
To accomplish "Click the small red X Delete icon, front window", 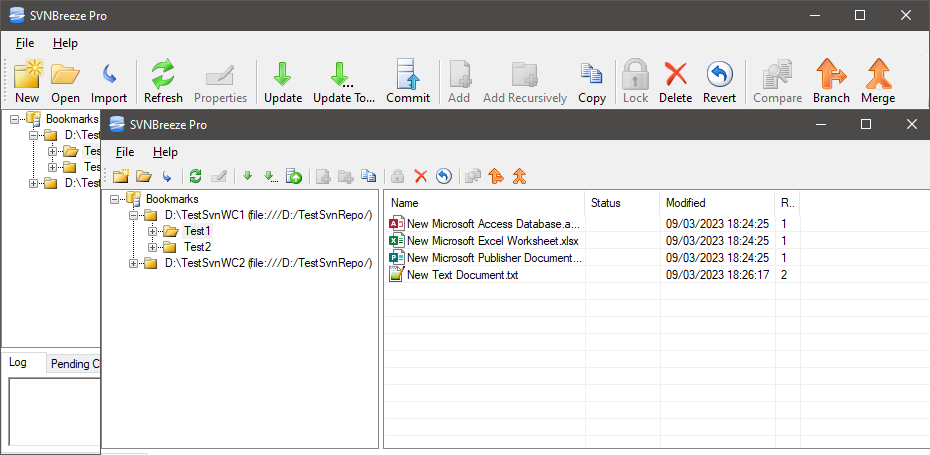I will pos(421,176).
